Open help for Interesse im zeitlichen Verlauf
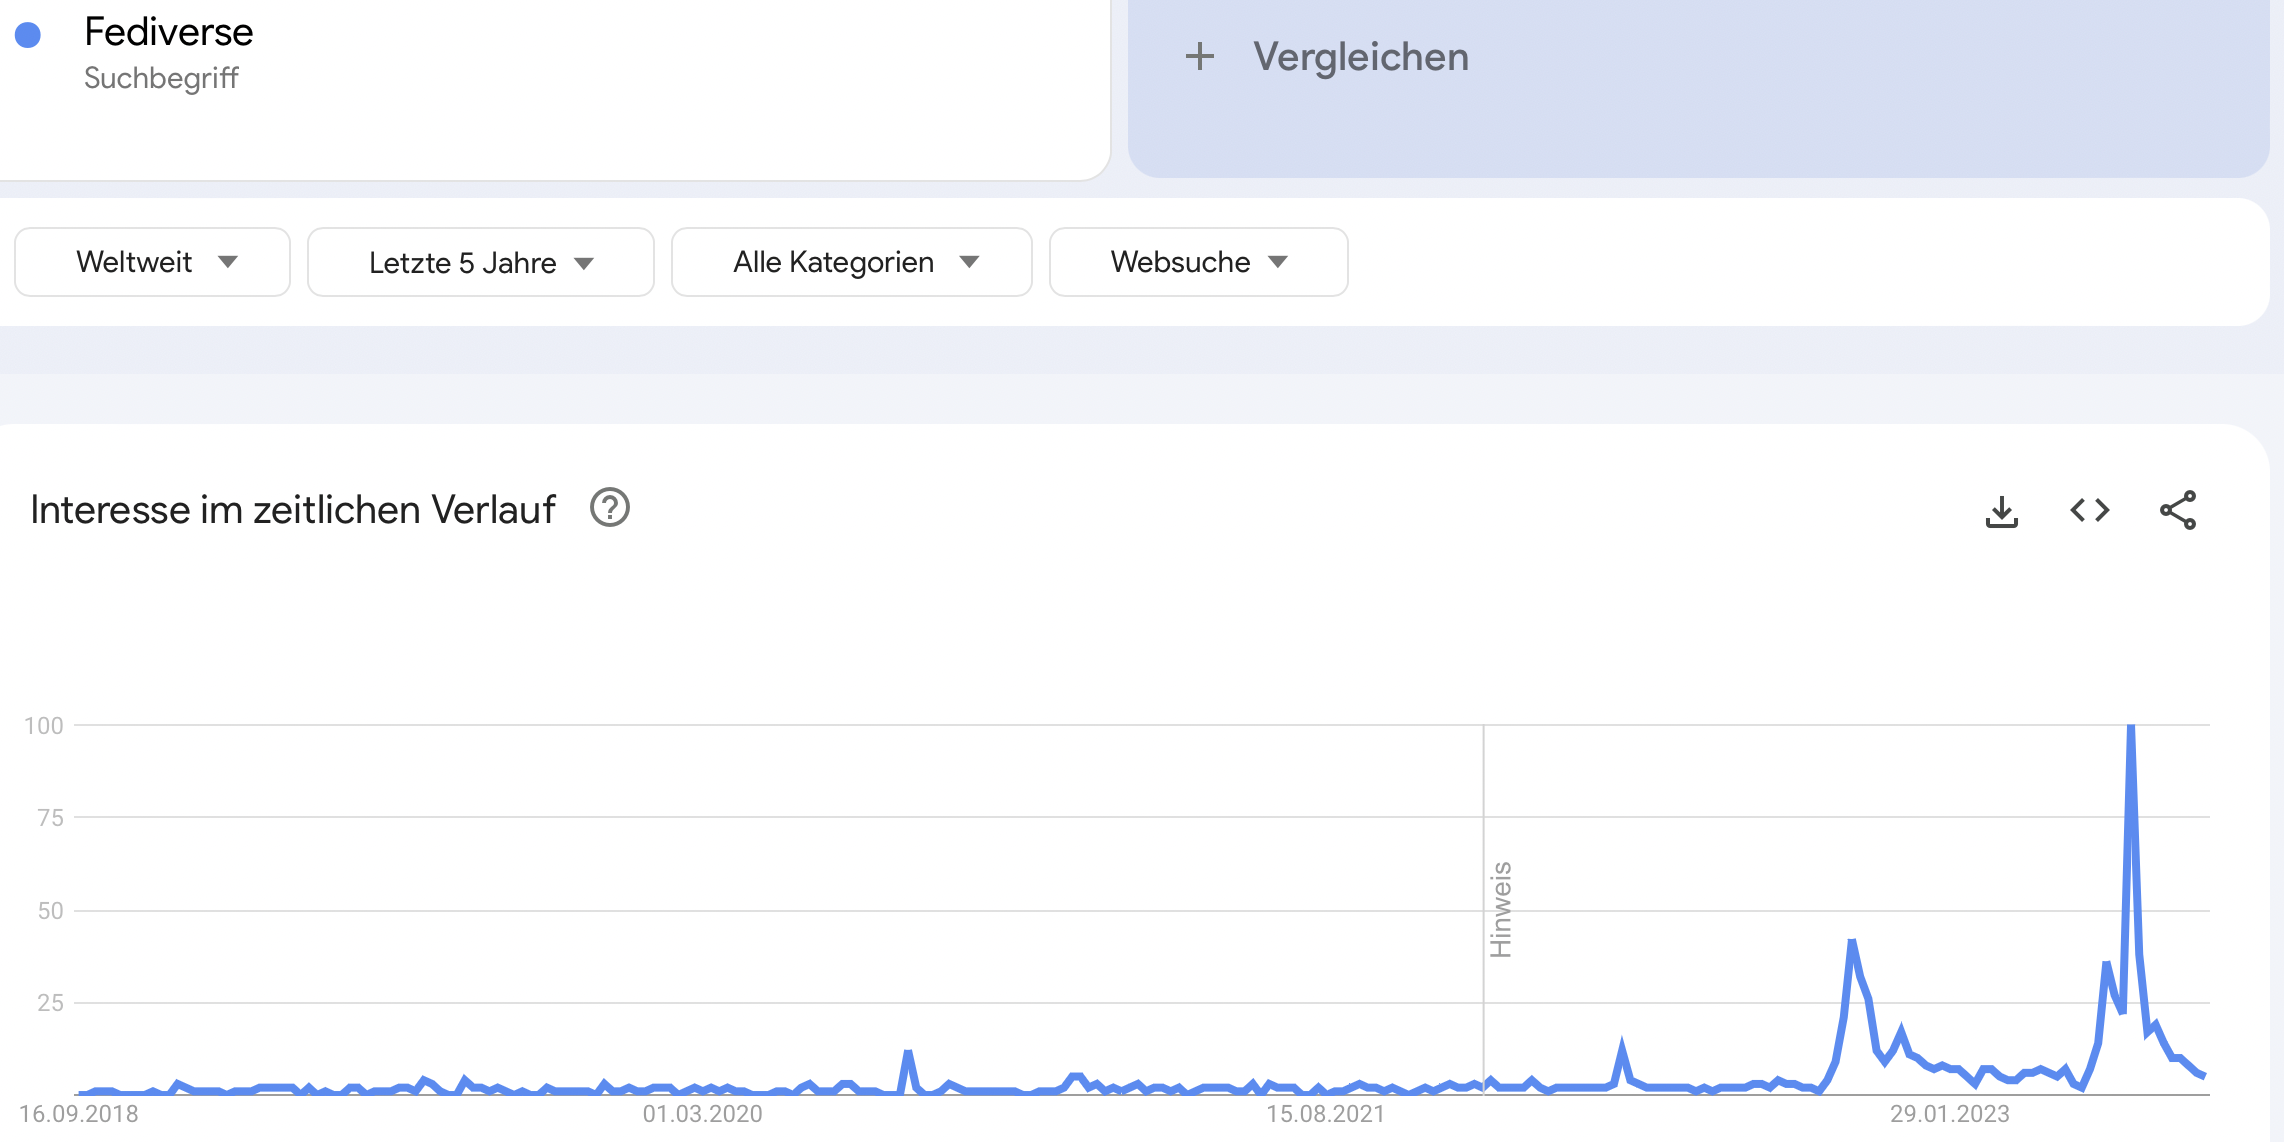The height and width of the screenshot is (1142, 2284). 610,508
